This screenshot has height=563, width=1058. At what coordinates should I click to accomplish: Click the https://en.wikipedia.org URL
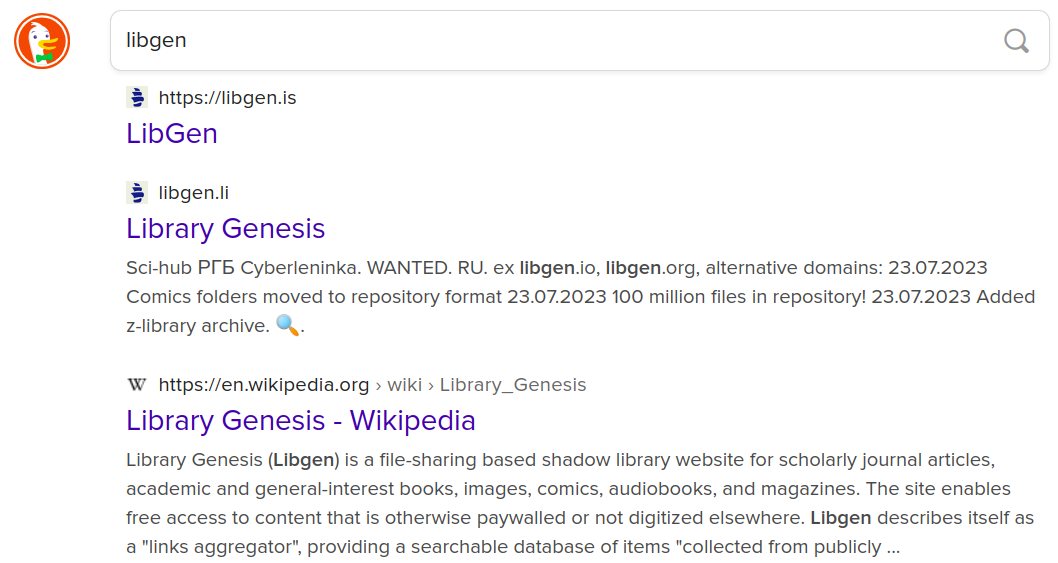264,385
